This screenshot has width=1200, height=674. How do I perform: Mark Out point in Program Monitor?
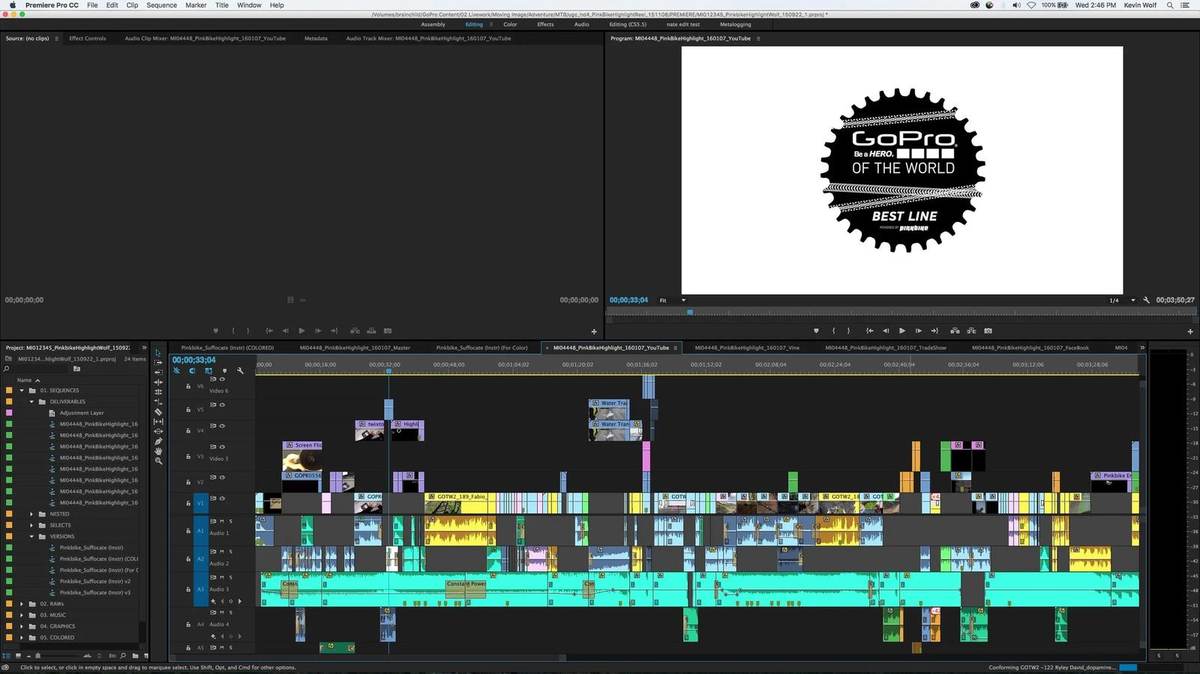tap(849, 331)
